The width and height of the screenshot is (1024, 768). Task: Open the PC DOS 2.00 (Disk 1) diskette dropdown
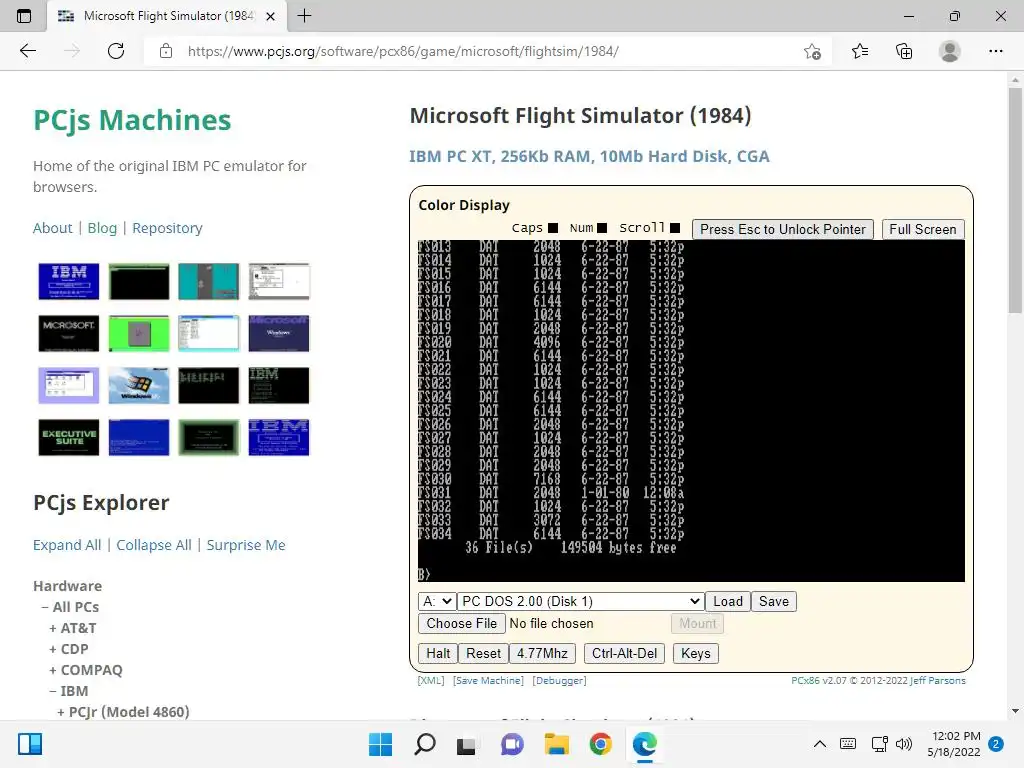581,601
